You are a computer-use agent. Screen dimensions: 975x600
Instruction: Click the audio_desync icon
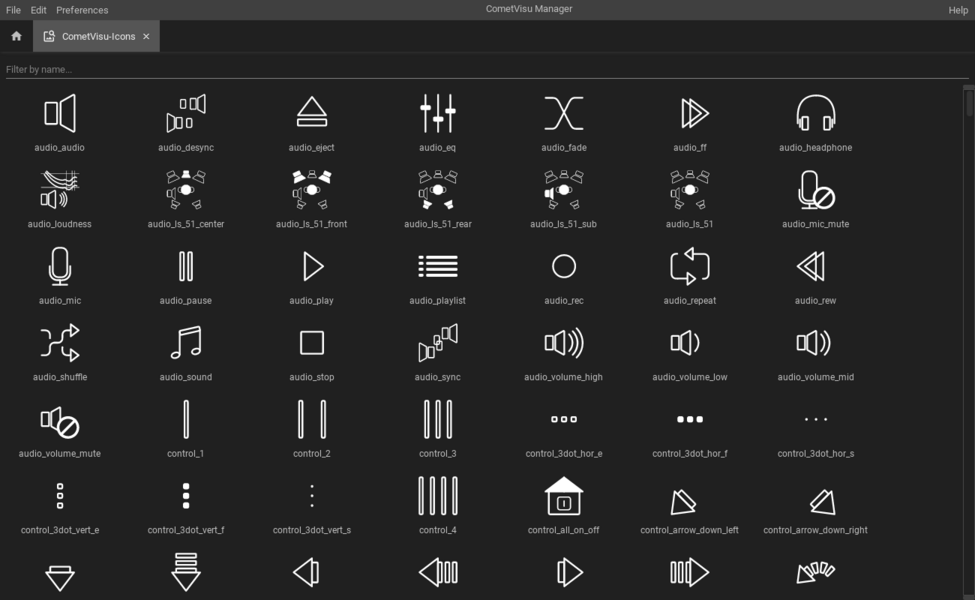tap(186, 113)
